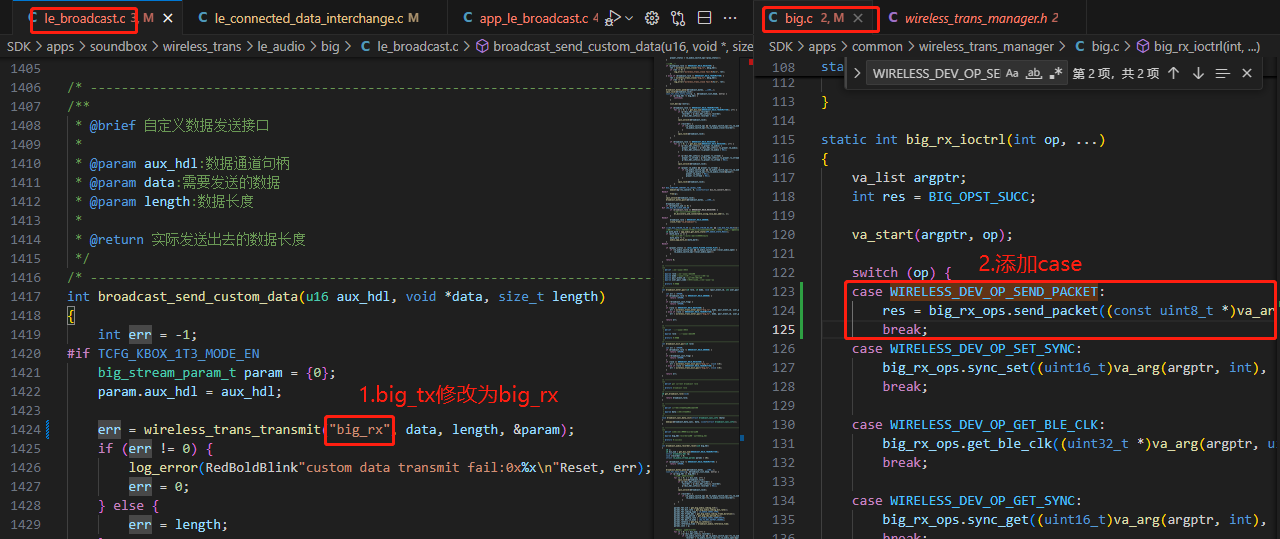This screenshot has width=1280, height=539.
Task: Click C file icon on le_broadcast.c tab
Action: (x=35, y=18)
